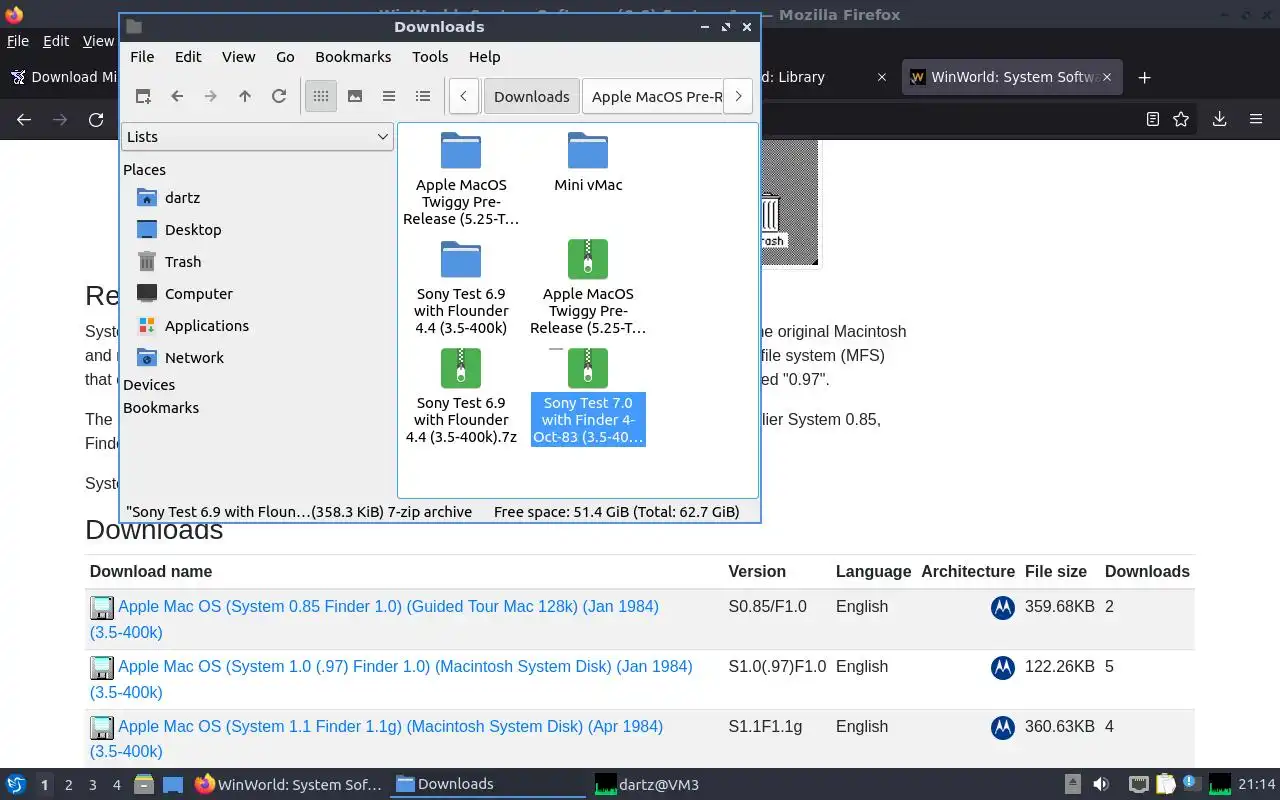Go to parent folder in file manager
This screenshot has width=1280, height=800.
(245, 96)
